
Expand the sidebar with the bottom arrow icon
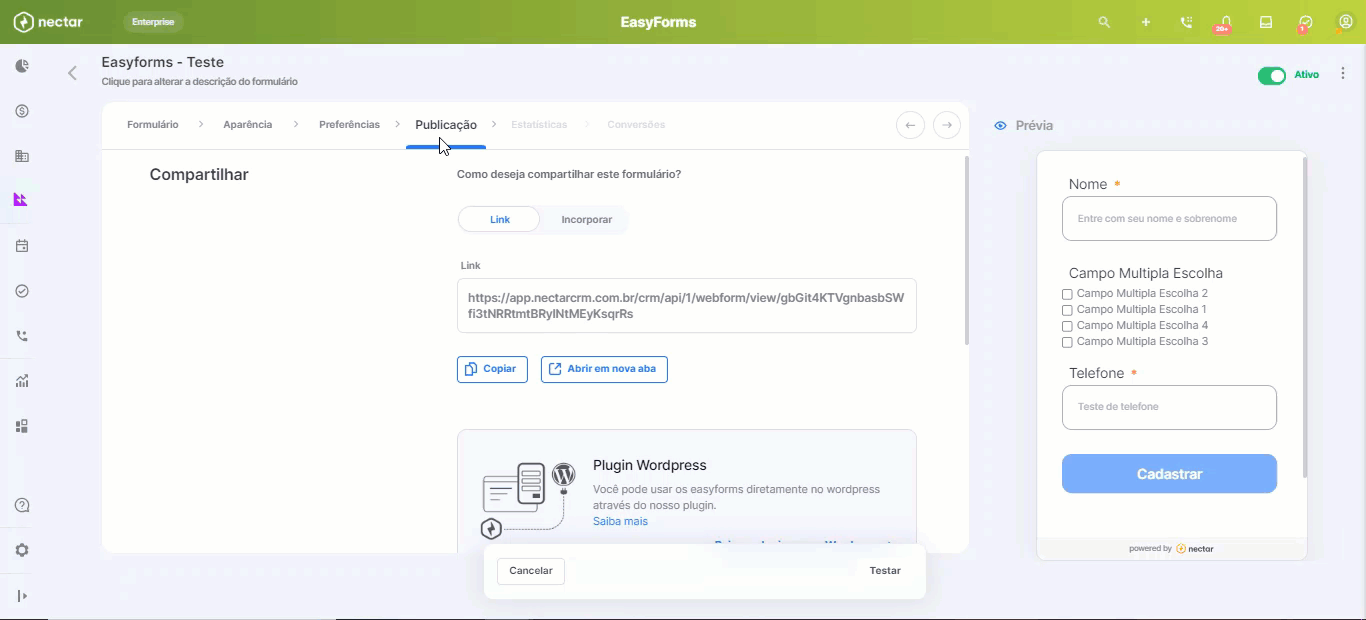coord(22,596)
